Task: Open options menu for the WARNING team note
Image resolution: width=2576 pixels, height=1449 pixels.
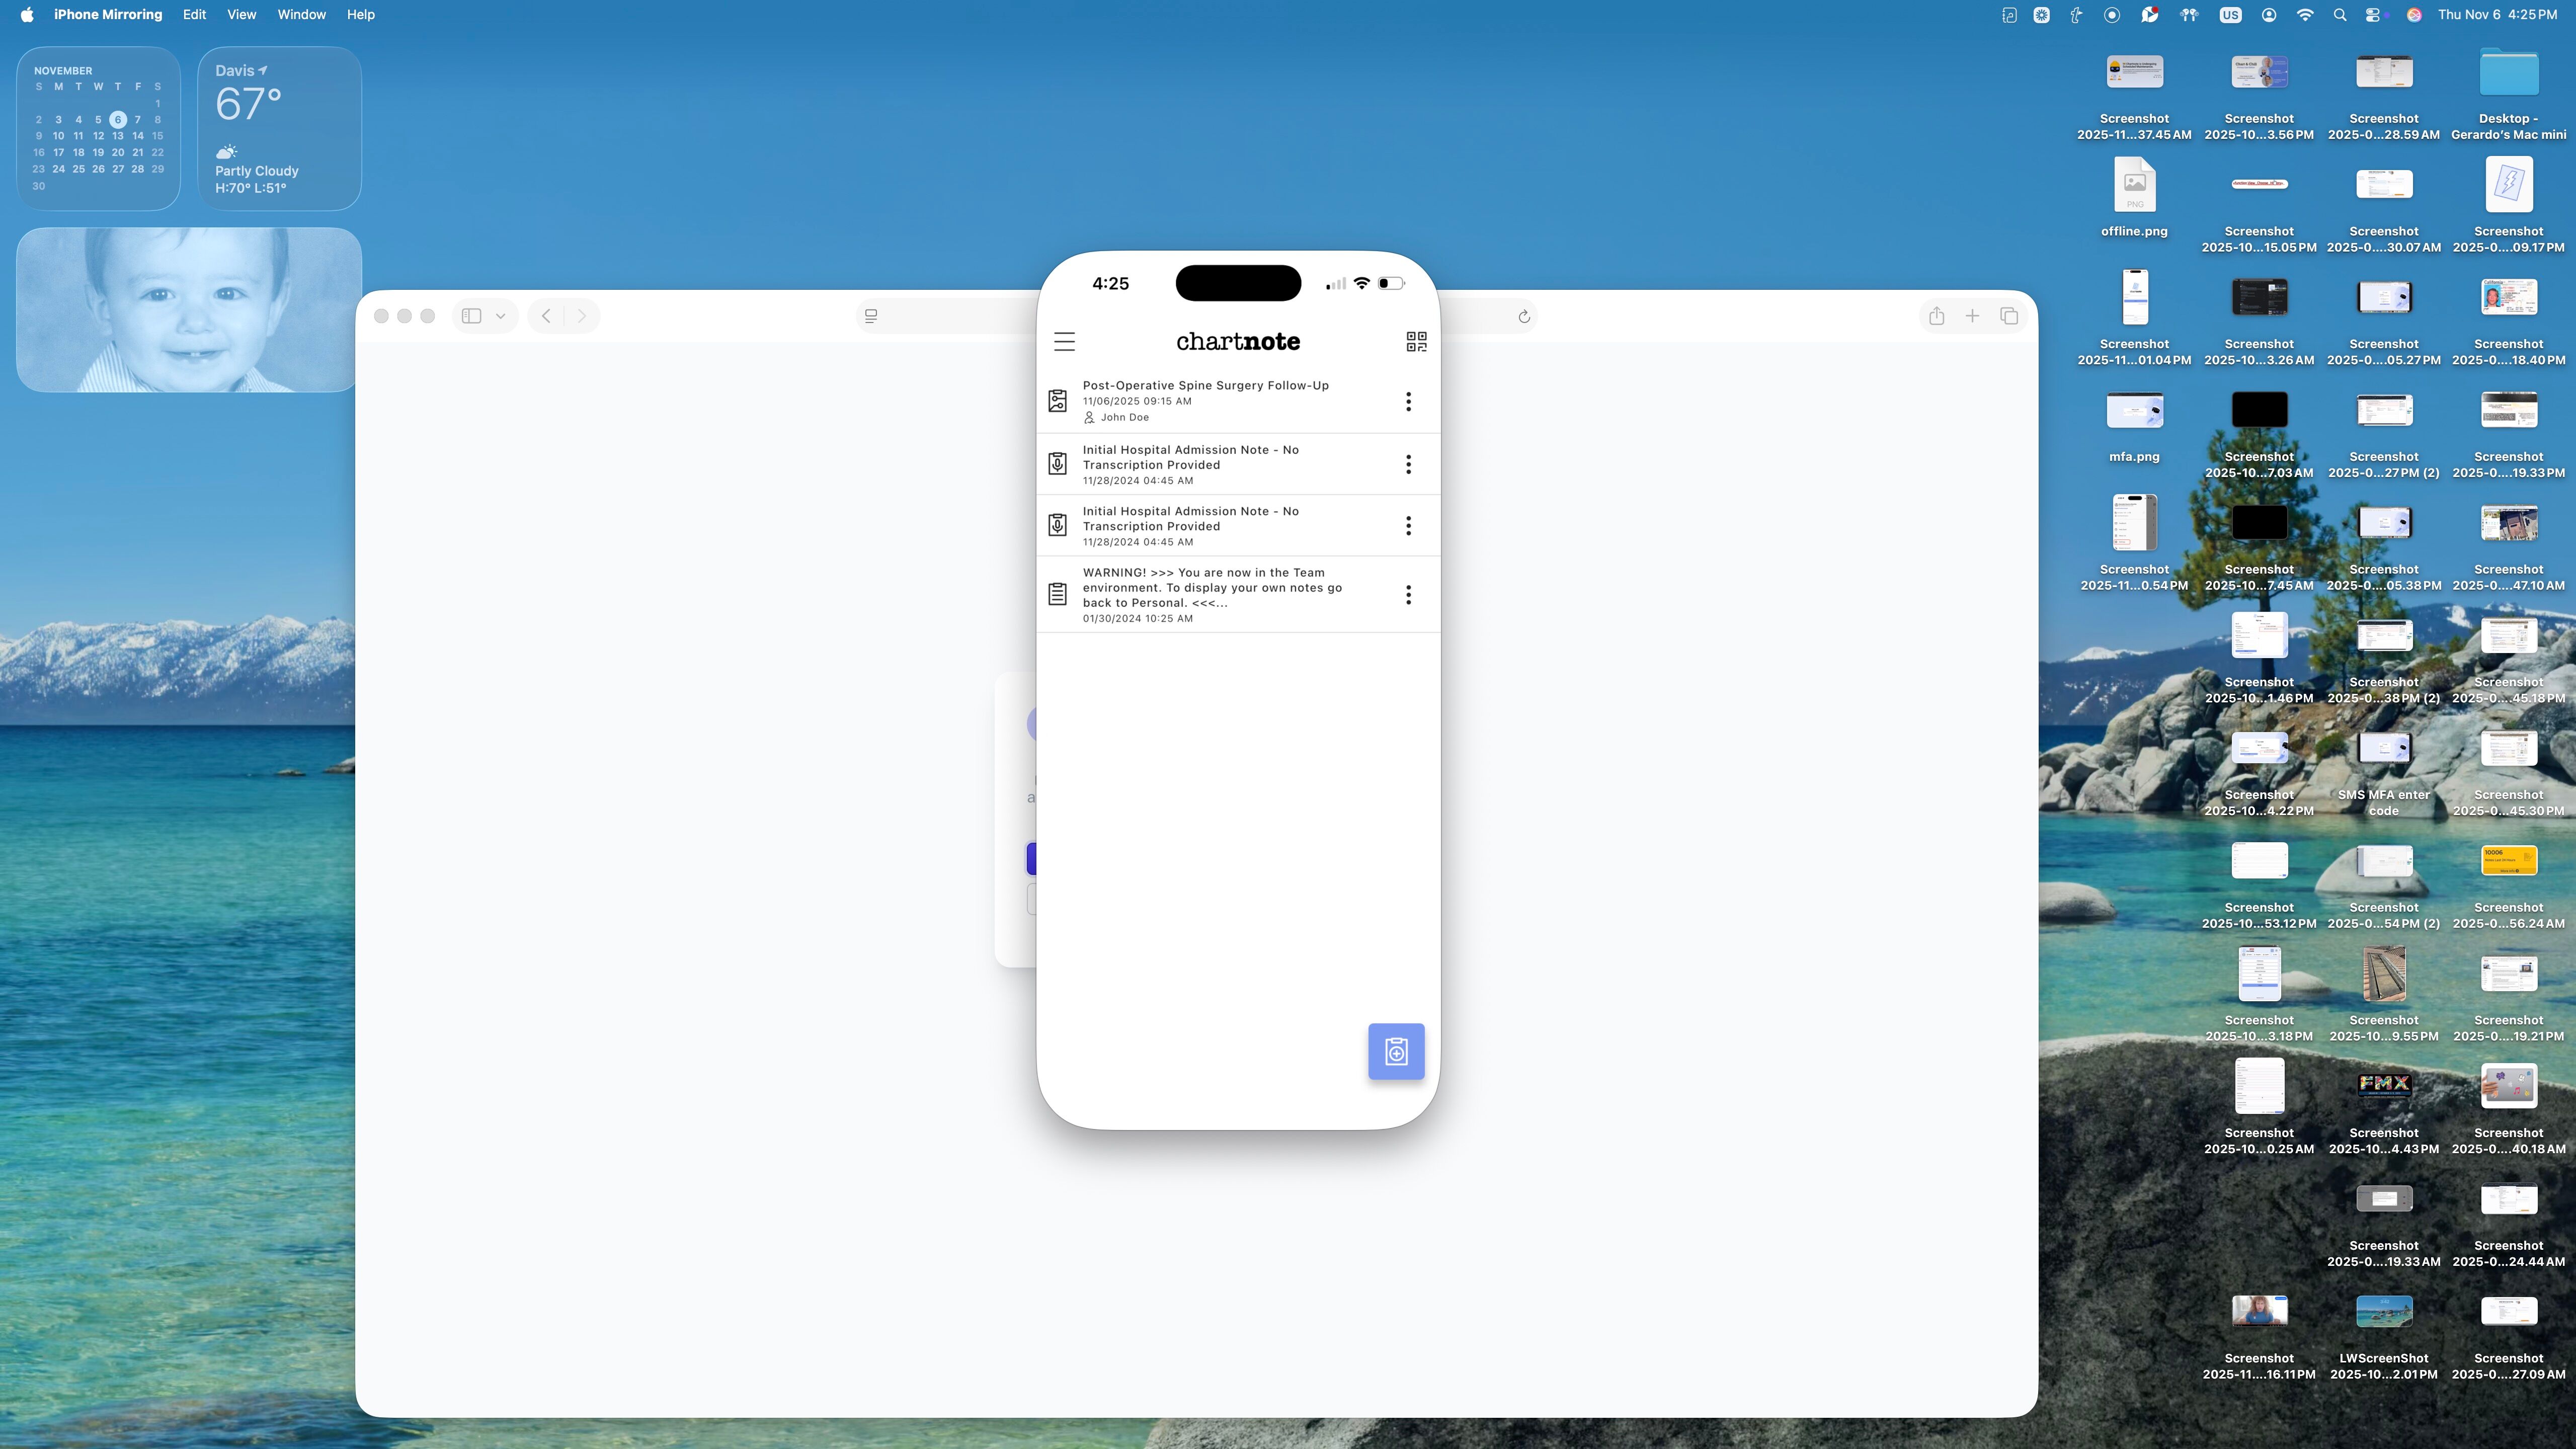Action: [1408, 595]
